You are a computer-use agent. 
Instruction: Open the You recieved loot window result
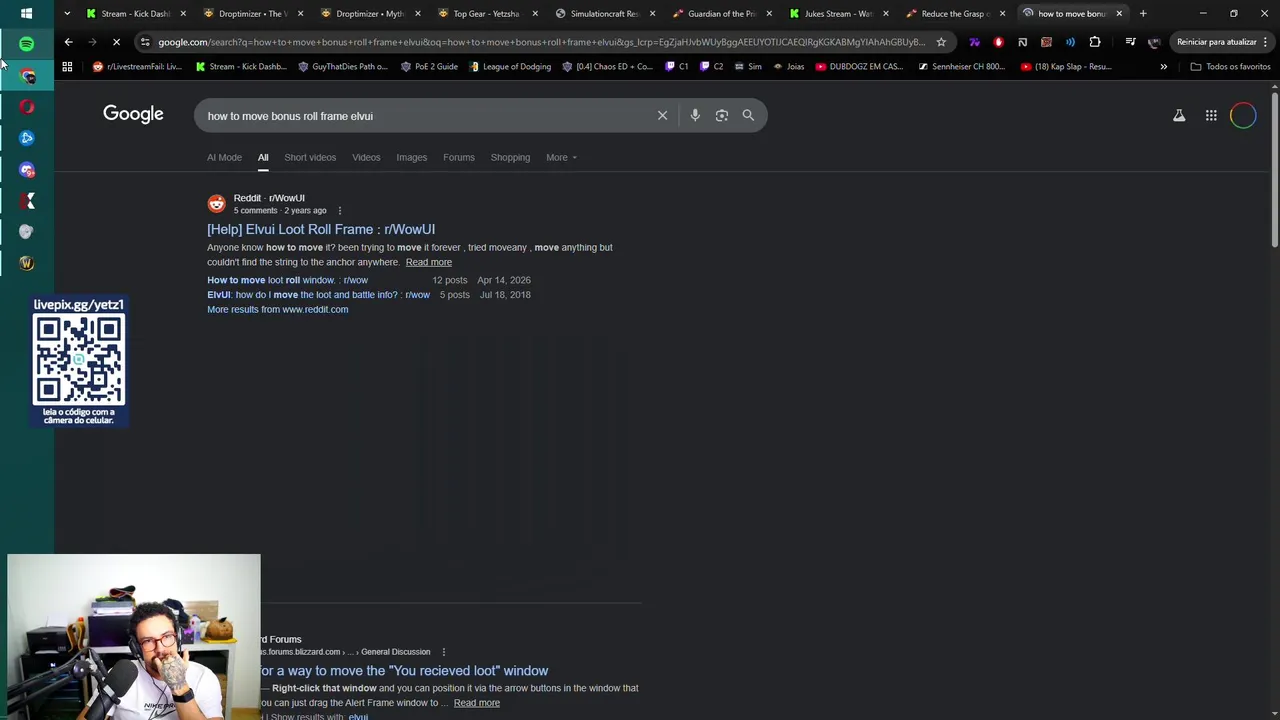[404, 671]
